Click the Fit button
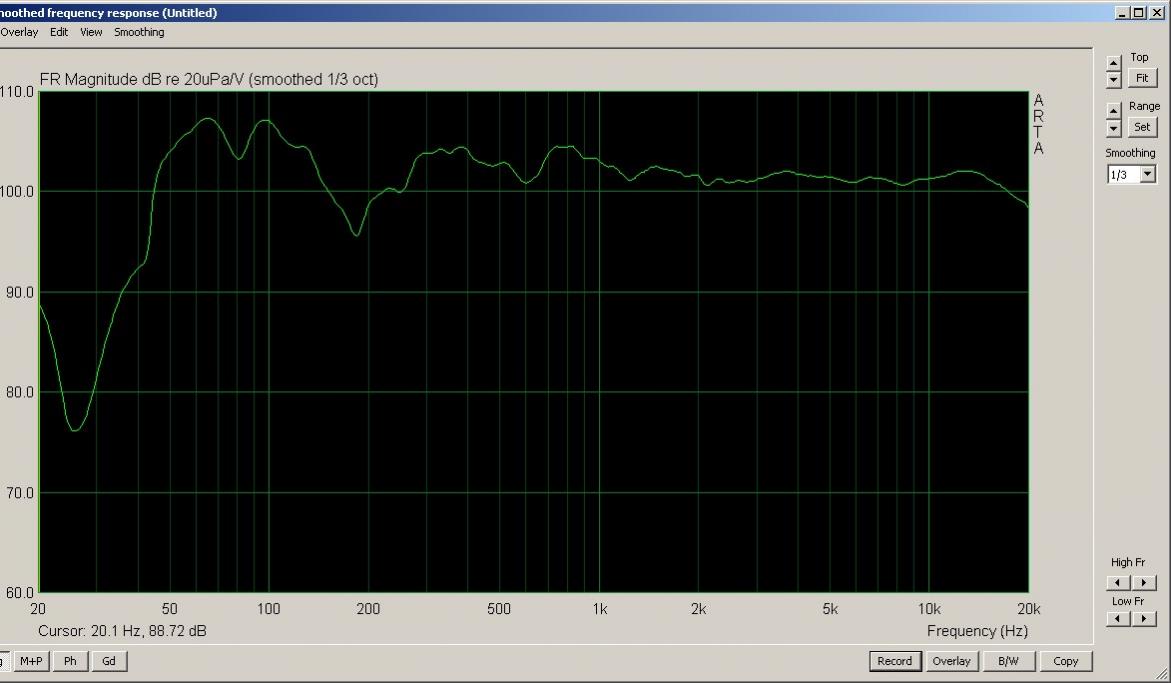The image size is (1171, 683). click(1142, 78)
